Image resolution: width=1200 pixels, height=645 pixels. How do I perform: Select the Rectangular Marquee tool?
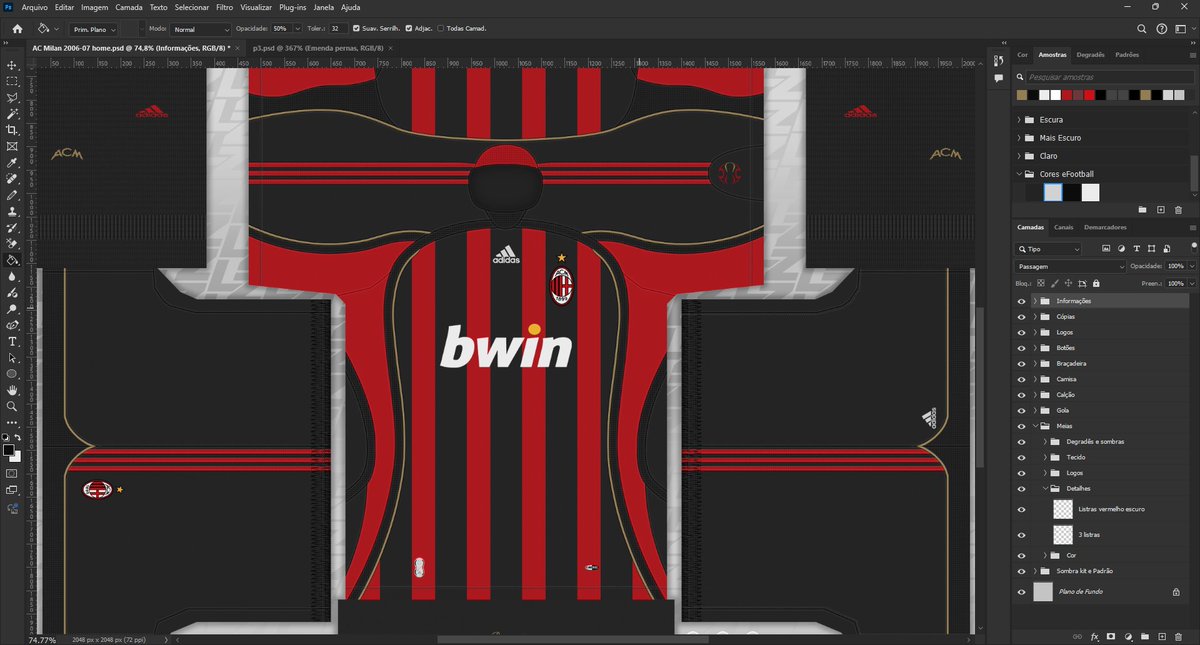point(12,81)
